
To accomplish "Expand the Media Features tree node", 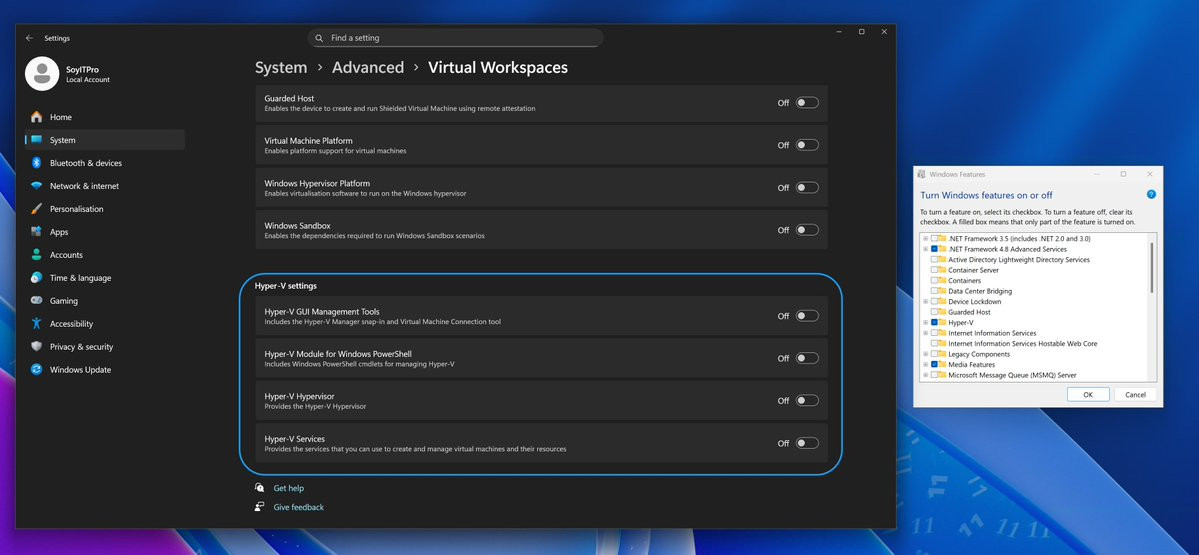I will click(925, 365).
